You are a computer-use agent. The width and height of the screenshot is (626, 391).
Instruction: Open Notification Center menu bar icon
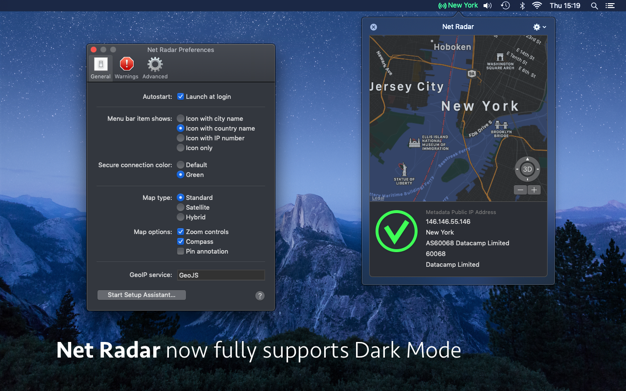(610, 6)
